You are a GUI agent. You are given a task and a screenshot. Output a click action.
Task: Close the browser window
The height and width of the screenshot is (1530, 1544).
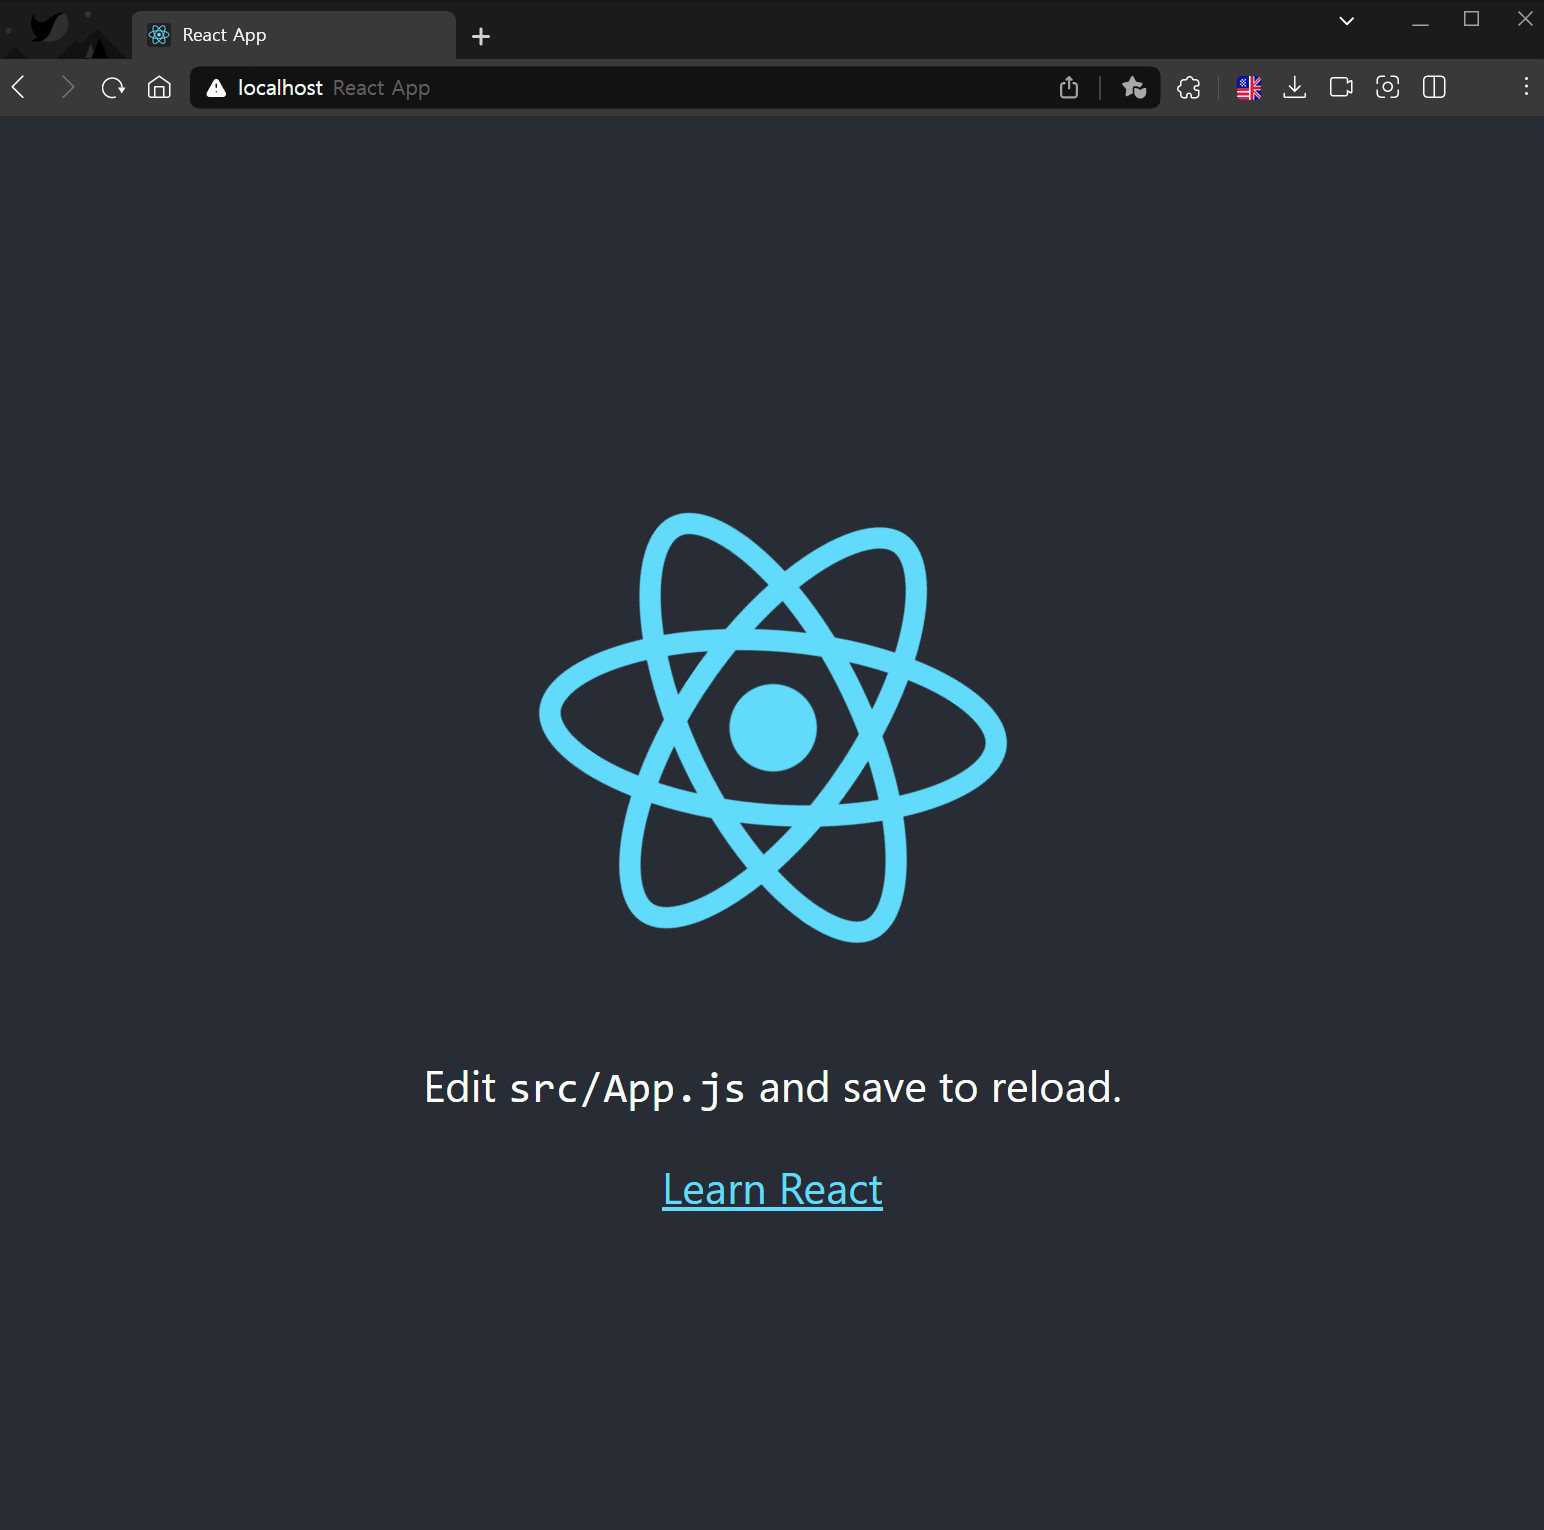click(1525, 19)
